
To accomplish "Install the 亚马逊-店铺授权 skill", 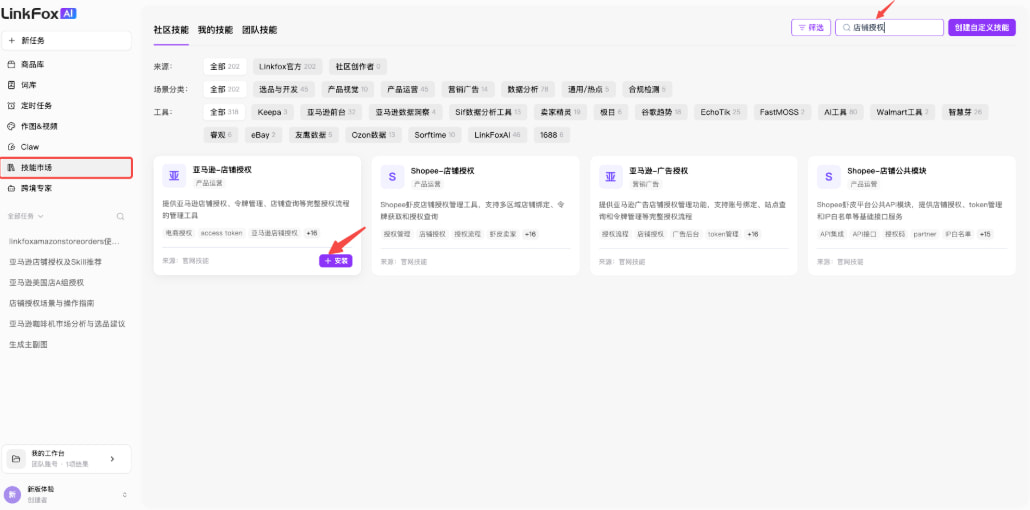I will [336, 261].
